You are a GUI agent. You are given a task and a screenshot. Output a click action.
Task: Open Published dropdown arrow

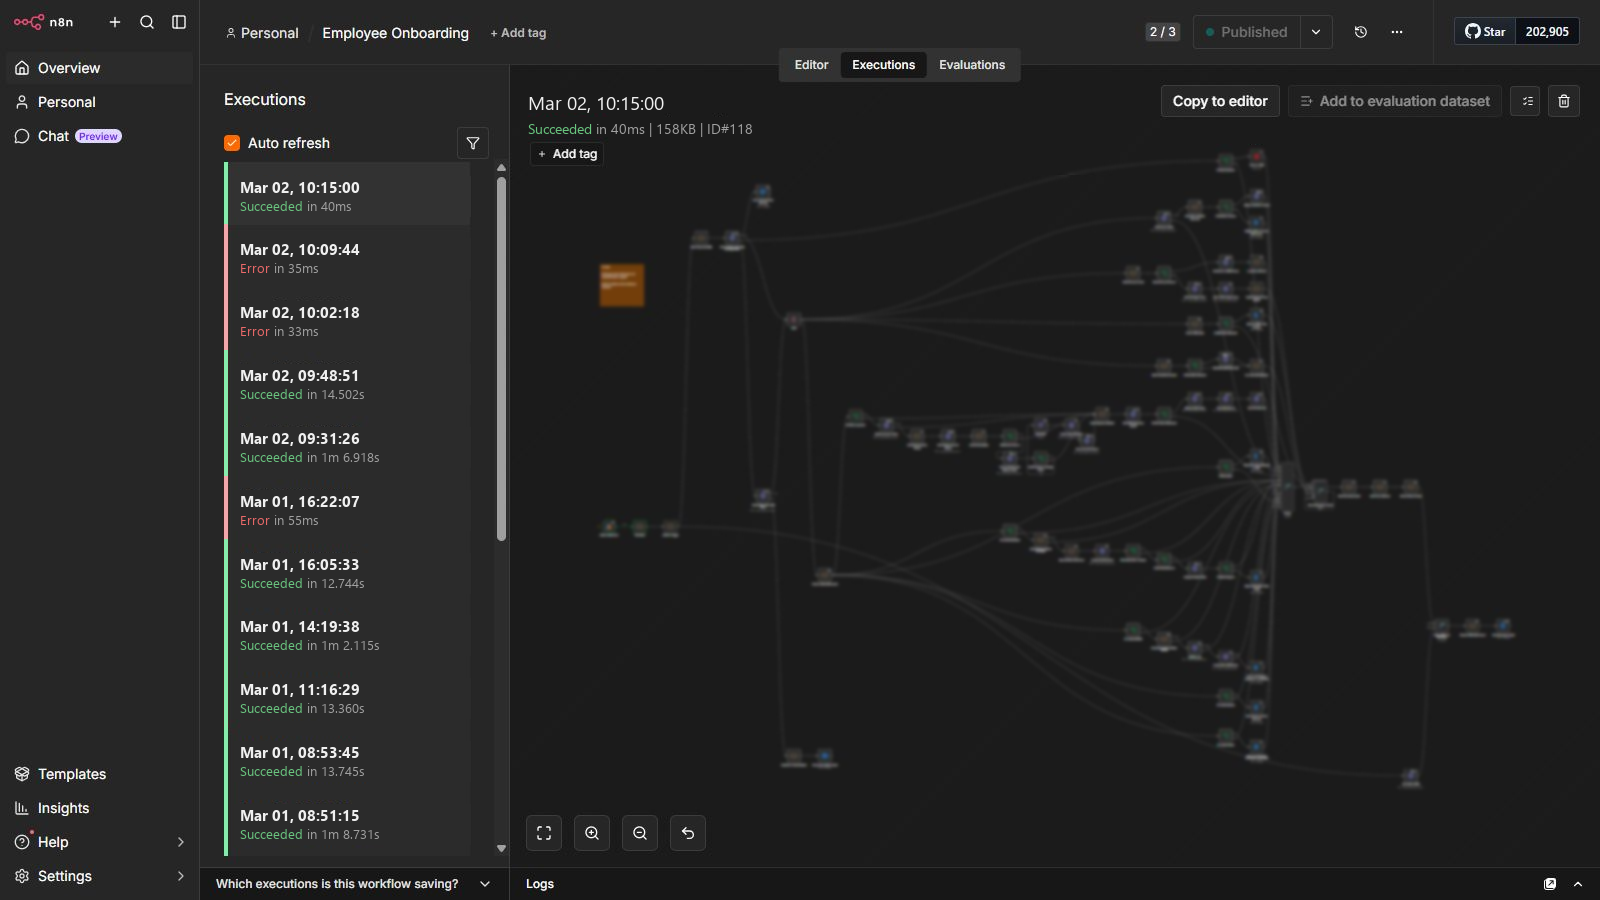pos(1316,32)
